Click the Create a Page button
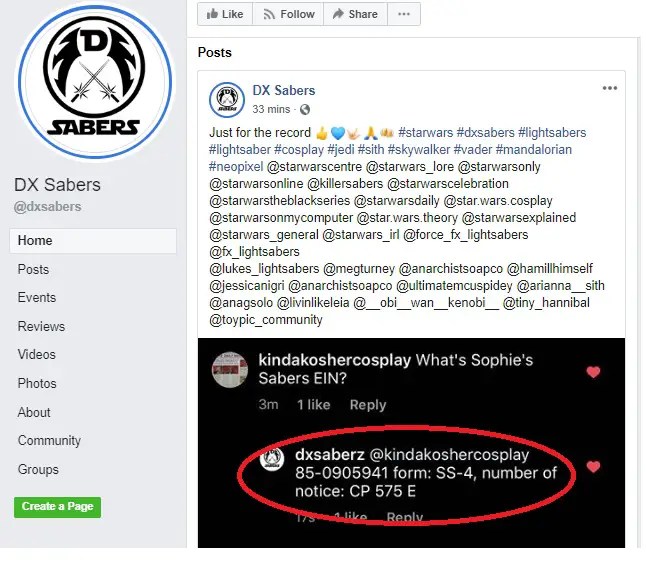 (57, 507)
